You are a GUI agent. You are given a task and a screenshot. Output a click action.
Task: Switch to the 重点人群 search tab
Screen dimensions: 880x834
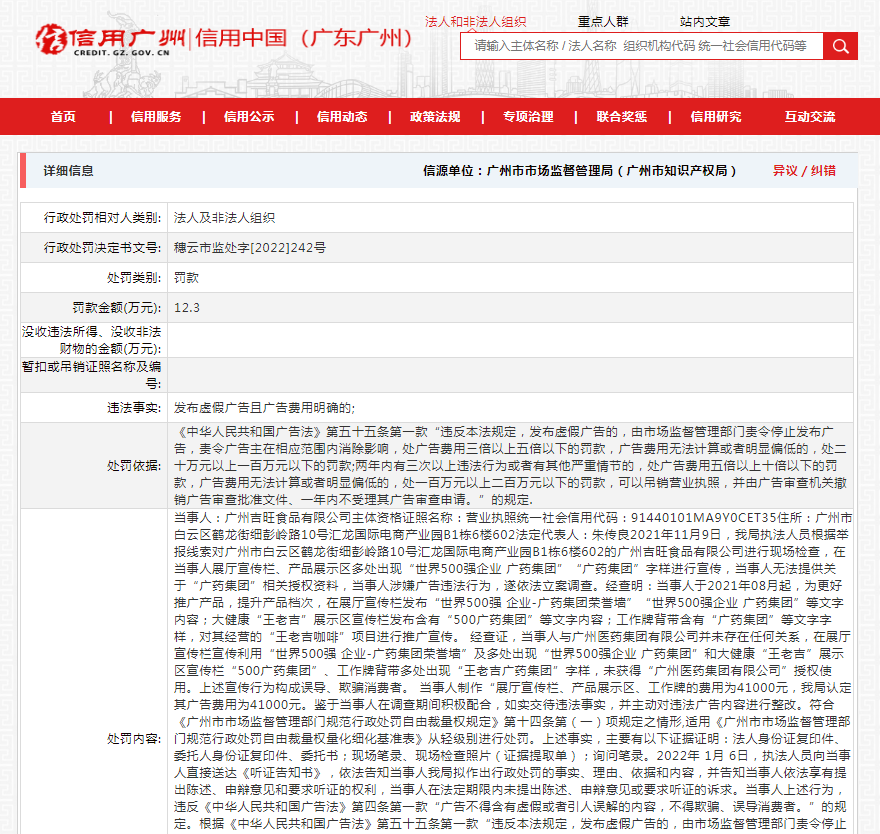pos(603,21)
